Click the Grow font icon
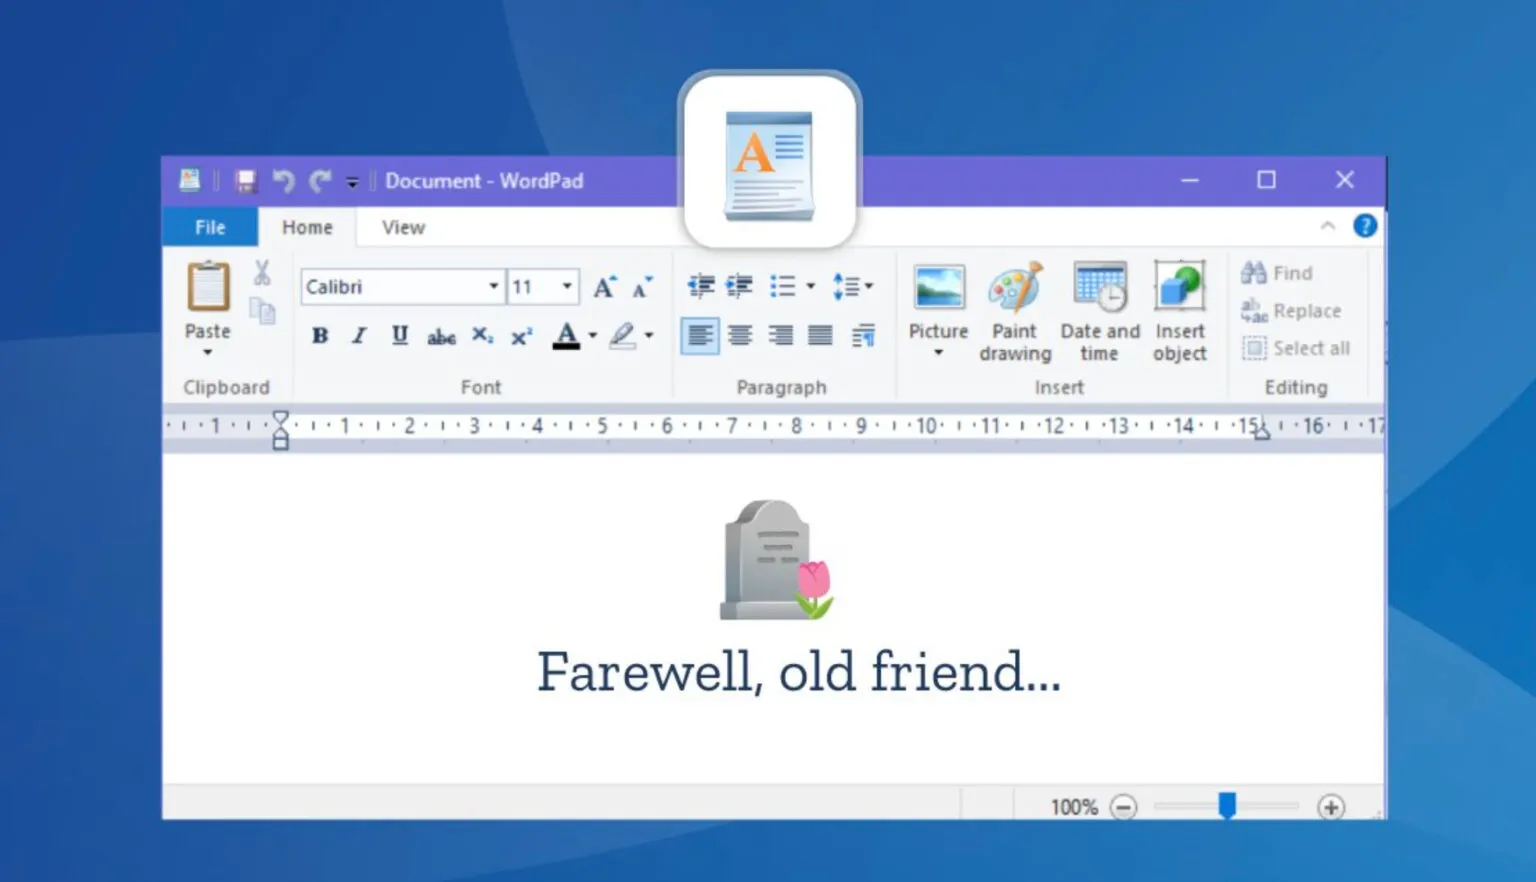The height and width of the screenshot is (882, 1536). pos(604,288)
